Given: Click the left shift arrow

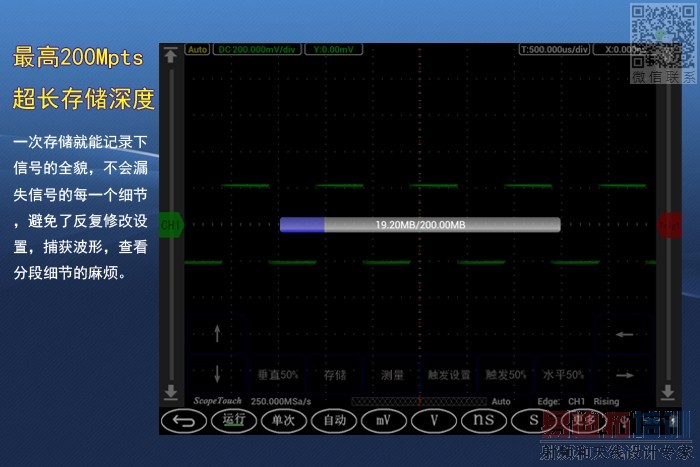Looking at the screenshot, I should tap(624, 334).
